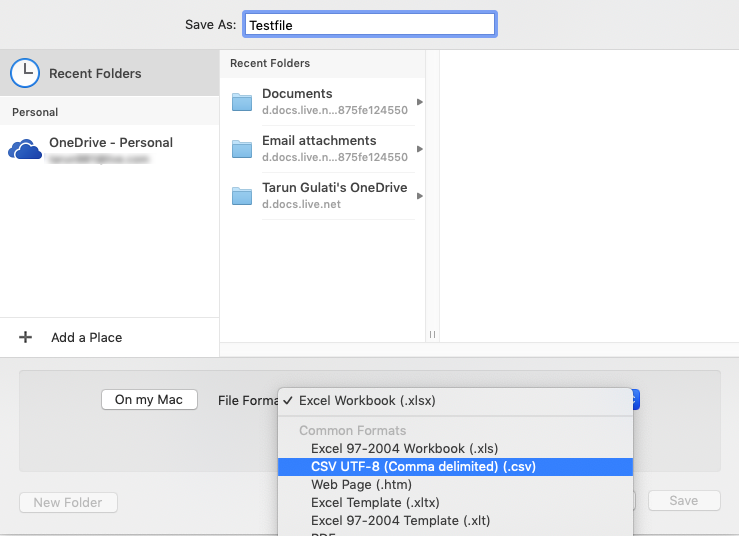This screenshot has height=536, width=739.
Task: Expand Tarun Gulati's OneDrive arrow
Action: 419,196
